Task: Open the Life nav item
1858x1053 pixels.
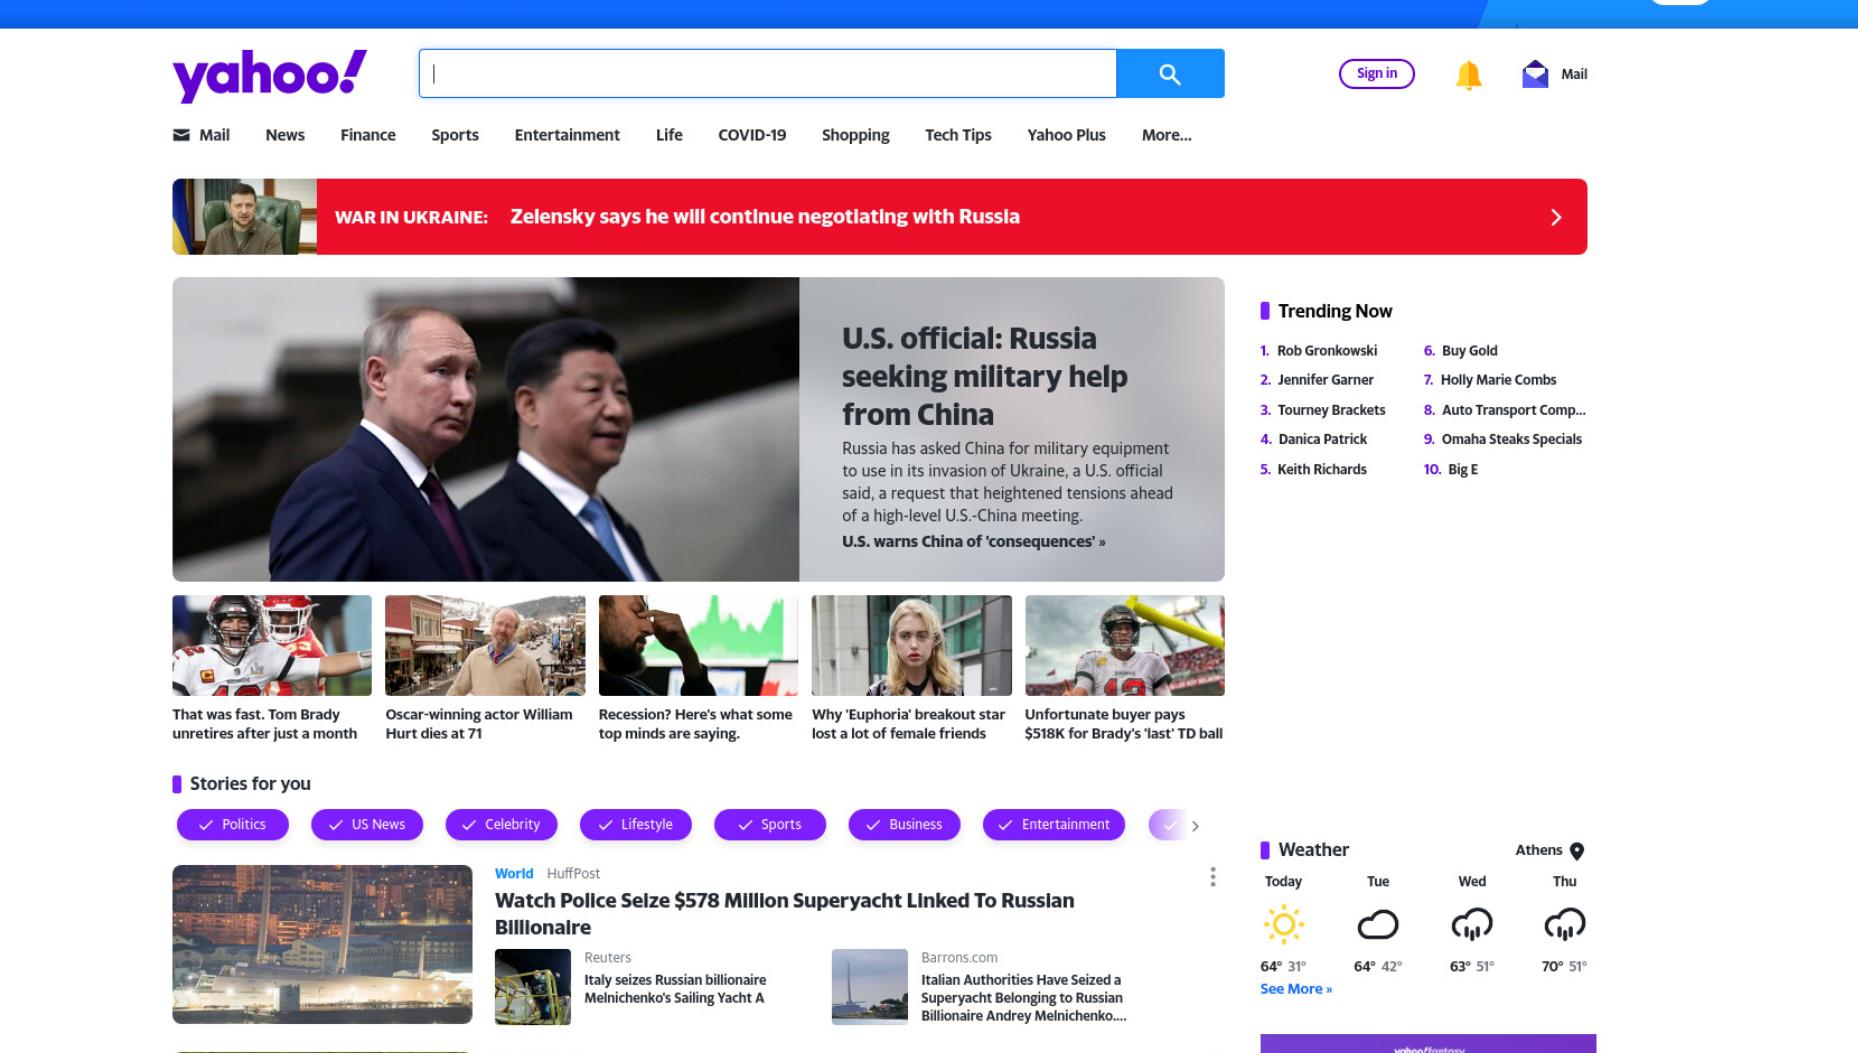Action: (x=669, y=135)
